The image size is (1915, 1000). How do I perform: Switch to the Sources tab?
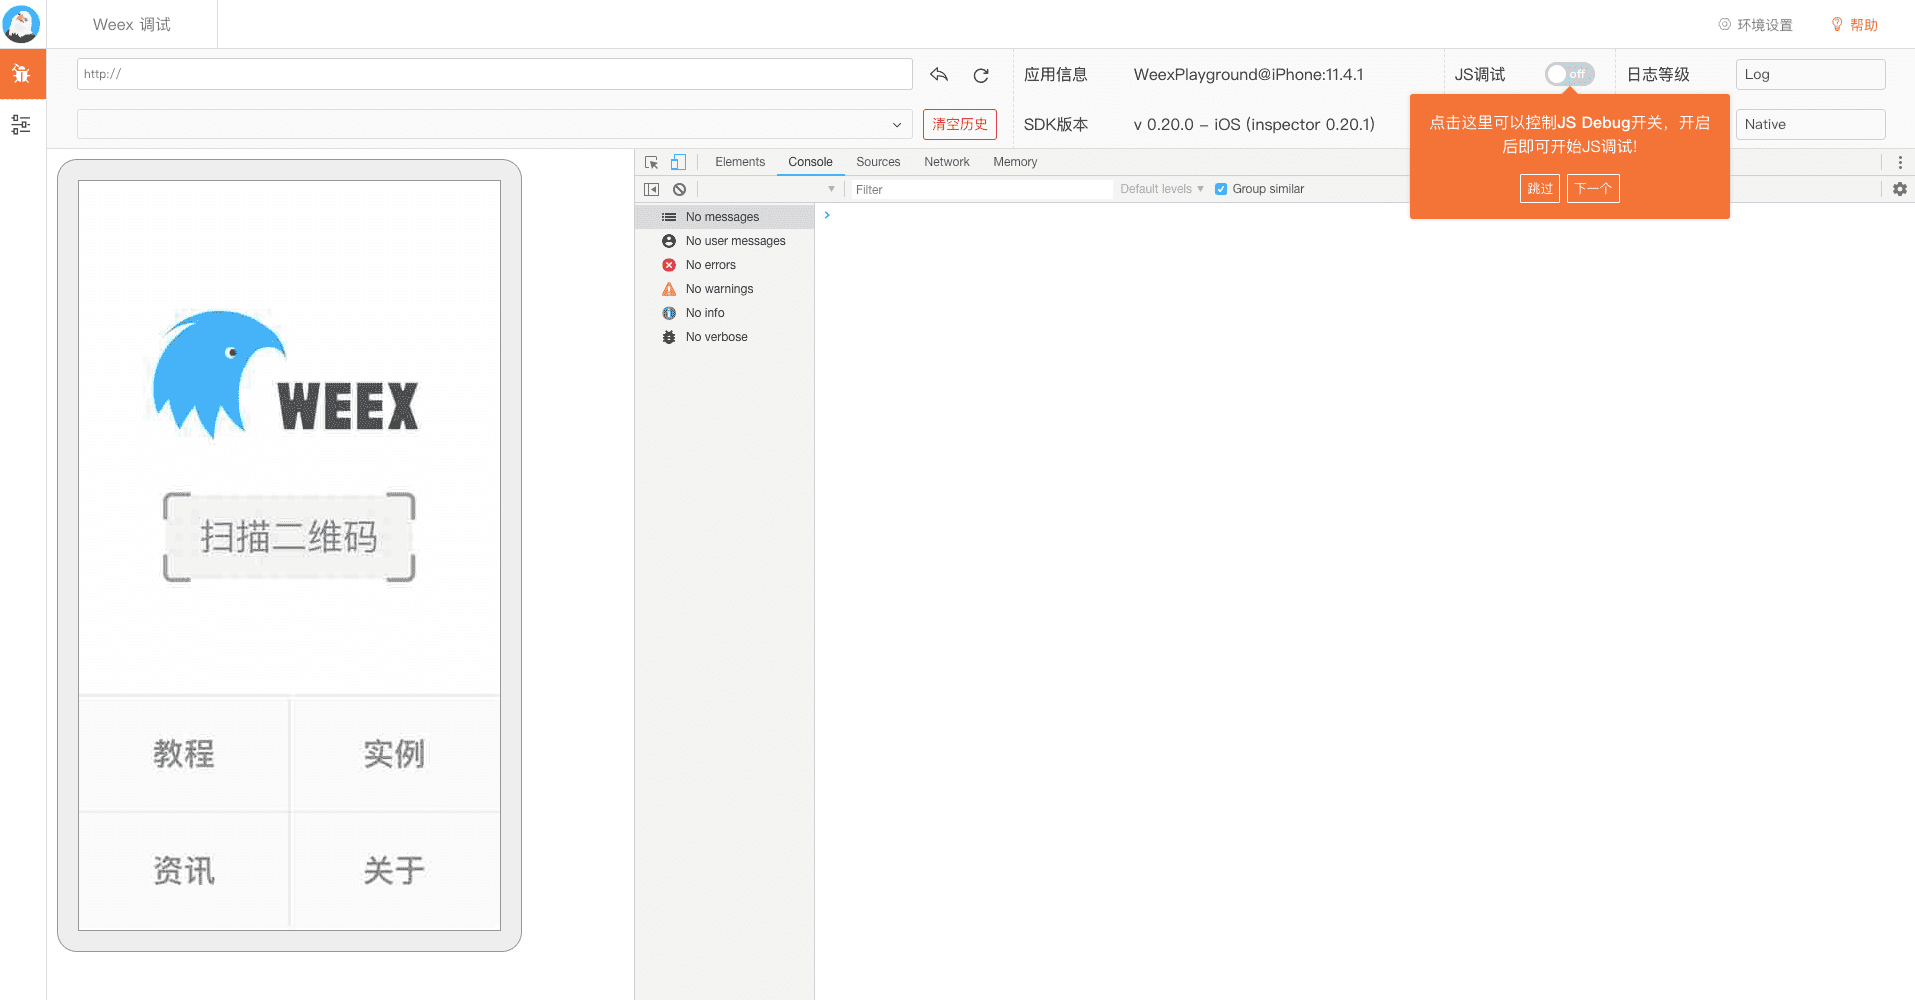(x=878, y=162)
